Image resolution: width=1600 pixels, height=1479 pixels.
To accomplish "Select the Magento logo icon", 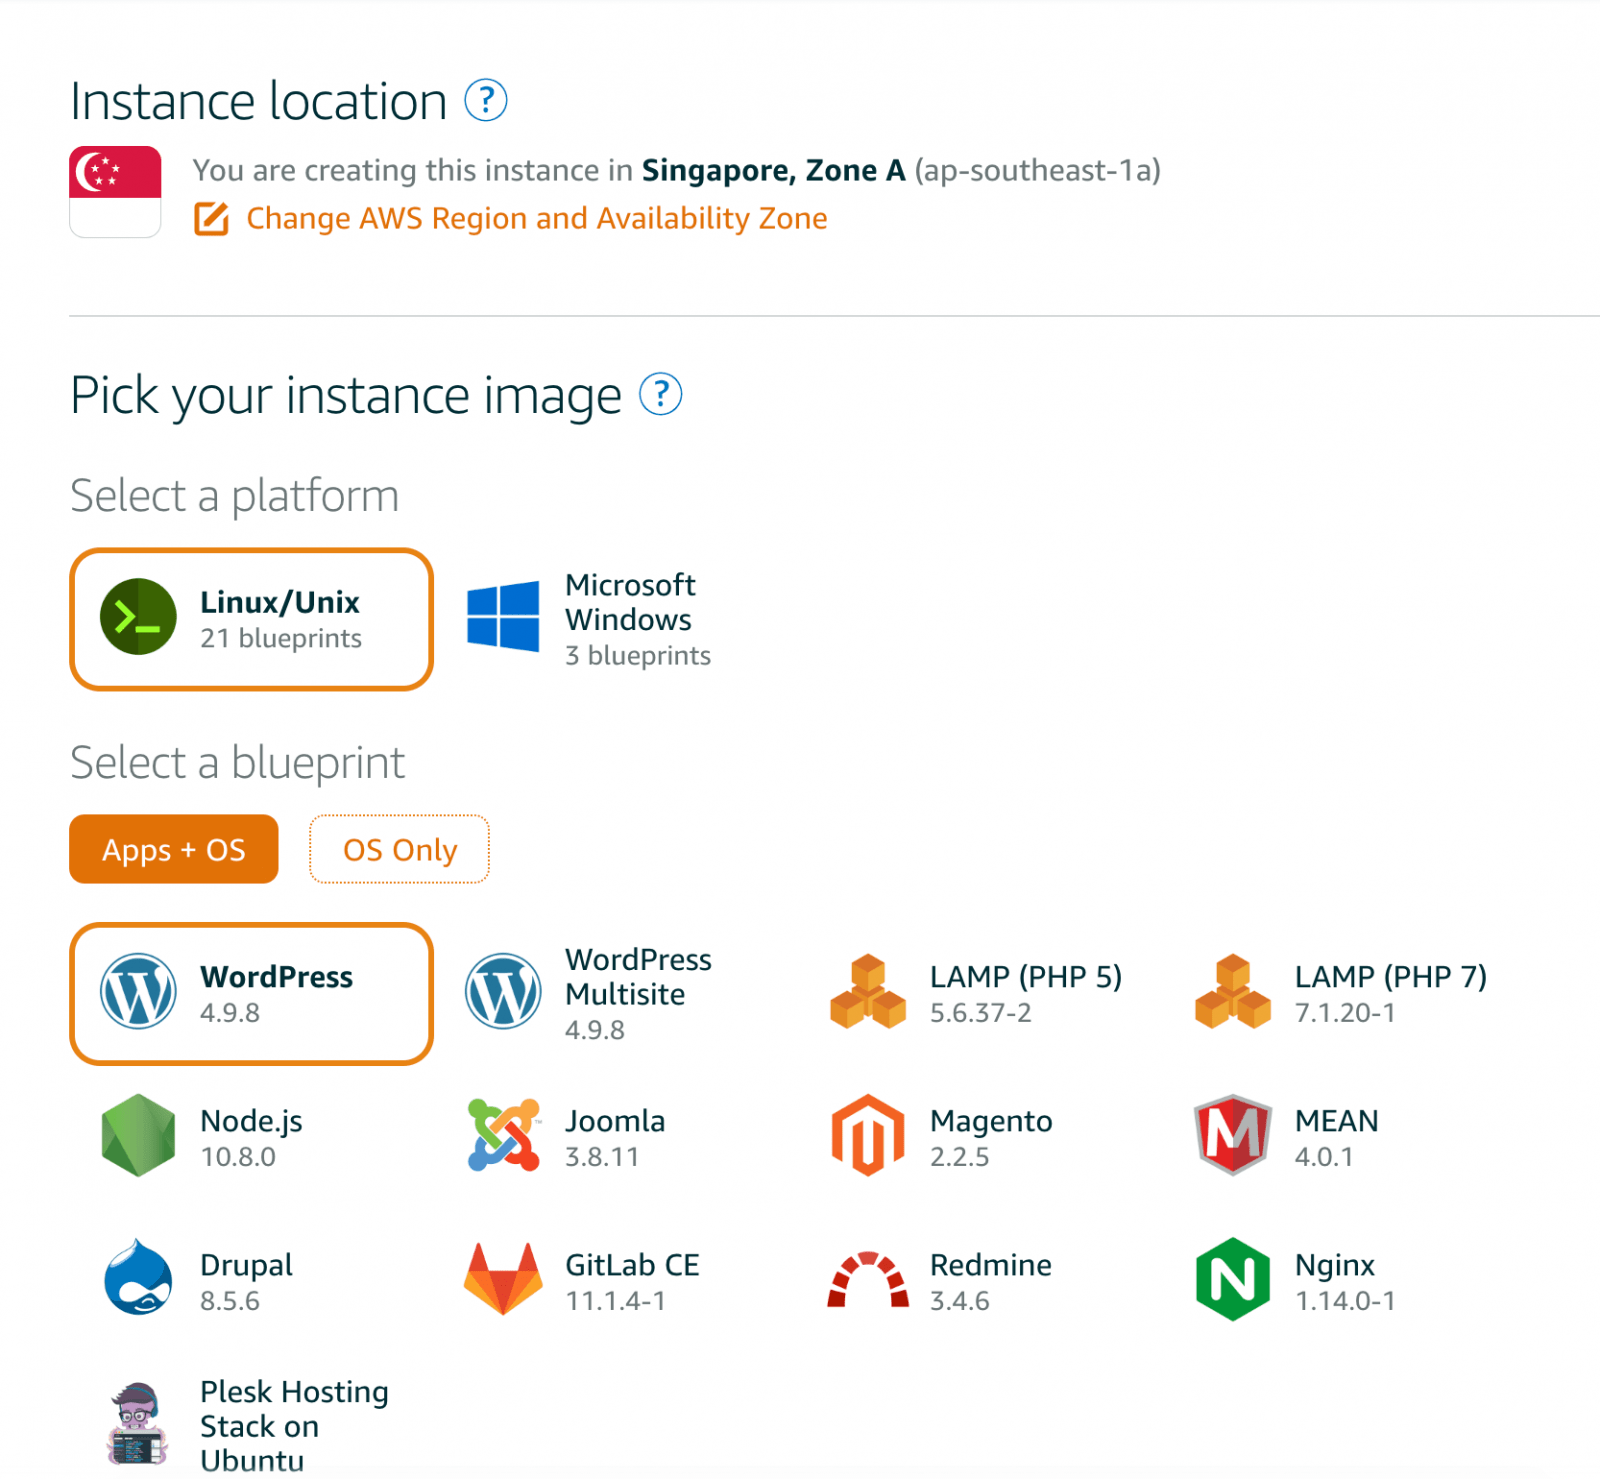I will [x=868, y=1135].
